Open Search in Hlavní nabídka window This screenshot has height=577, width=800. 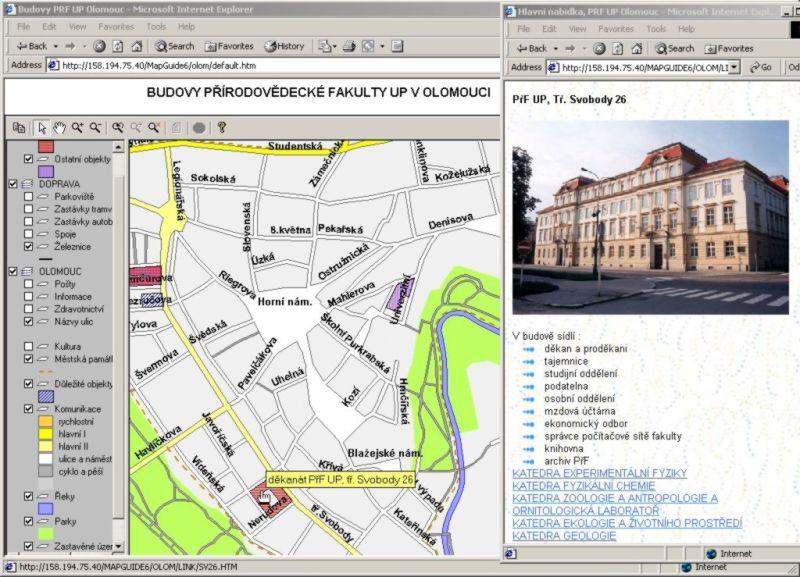coord(674,48)
